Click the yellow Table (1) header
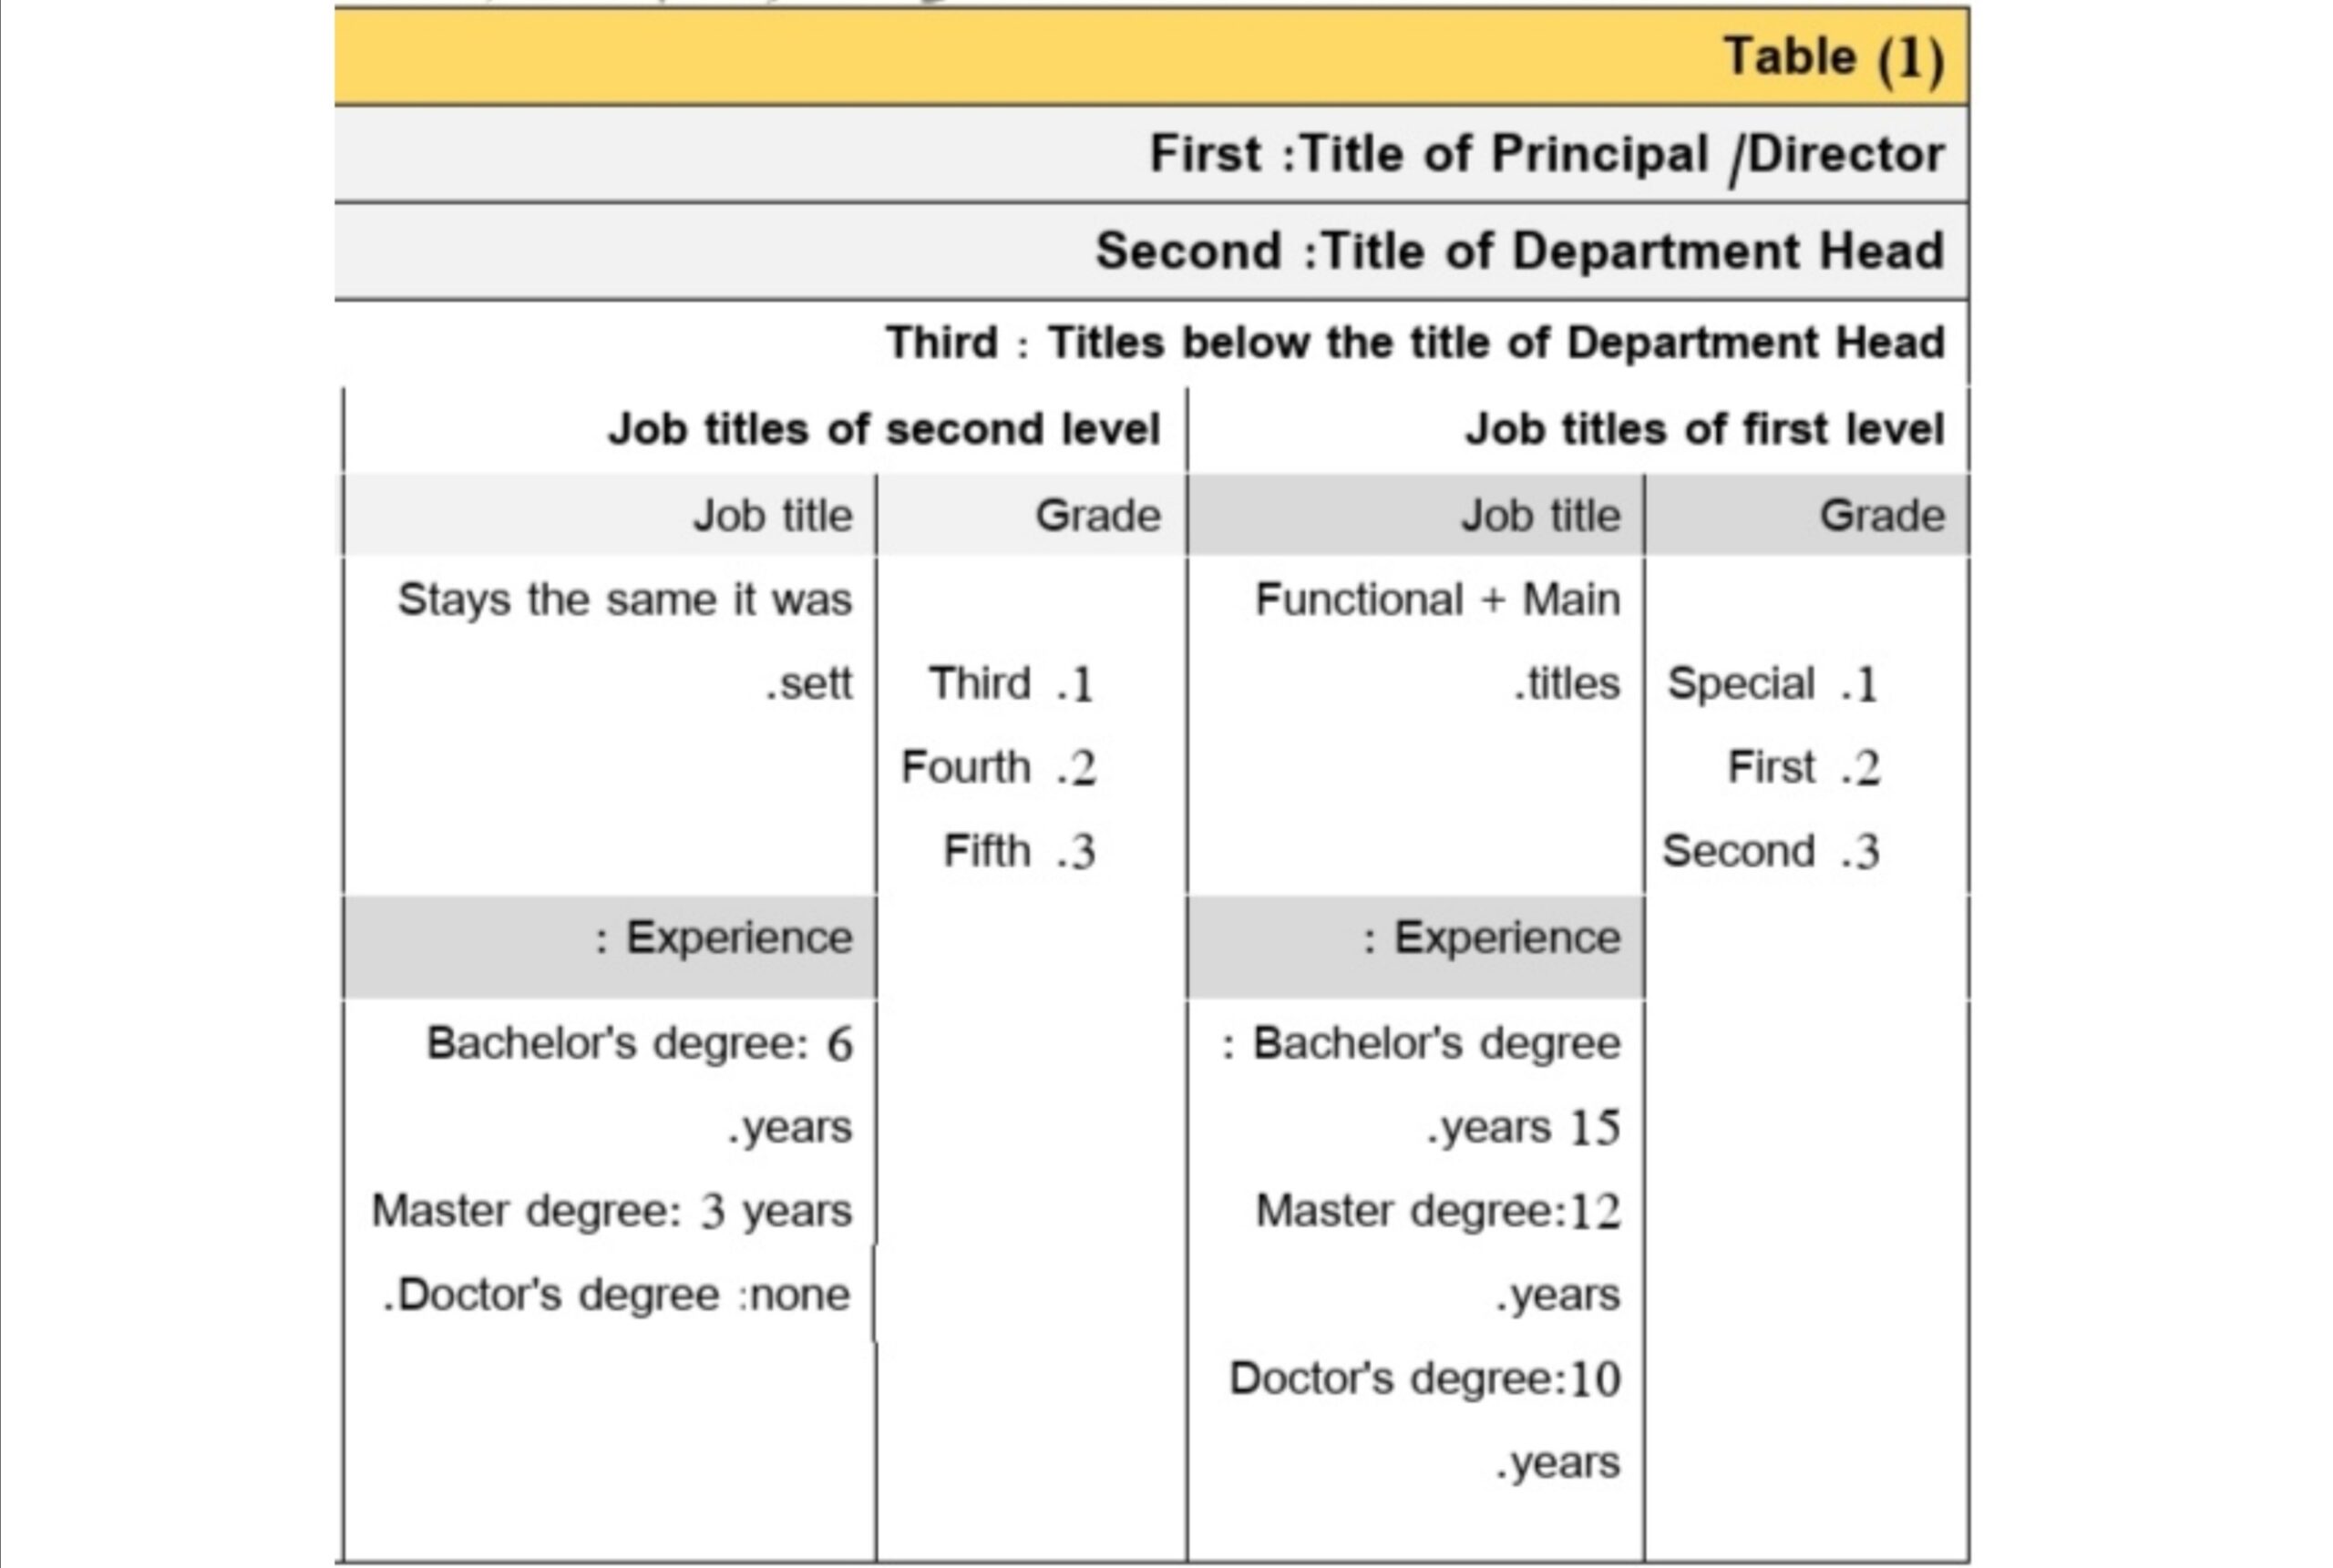This screenshot has height=1568, width=2333. tap(1151, 56)
